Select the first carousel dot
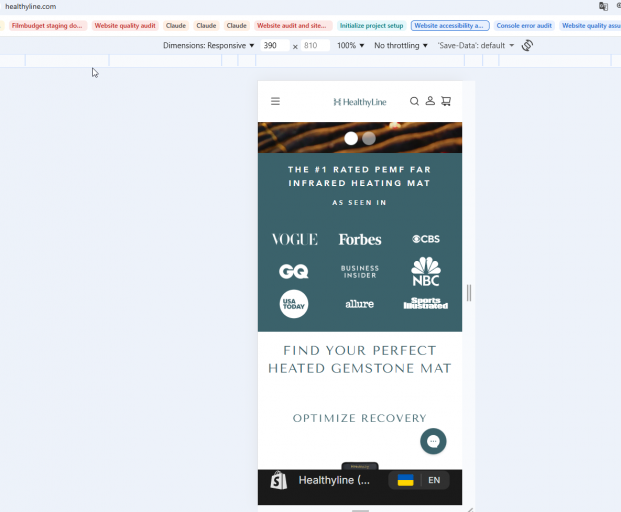The image size is (621, 512). click(351, 138)
